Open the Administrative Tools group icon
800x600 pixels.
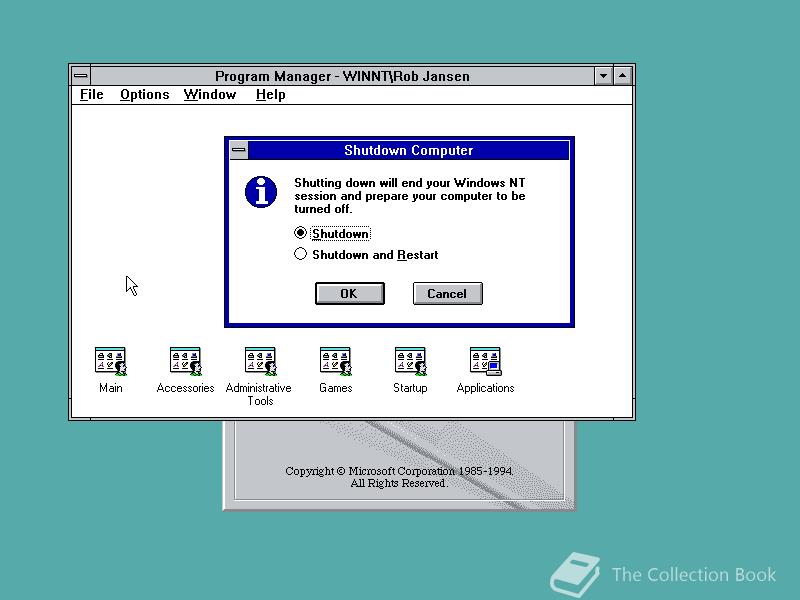(x=260, y=361)
